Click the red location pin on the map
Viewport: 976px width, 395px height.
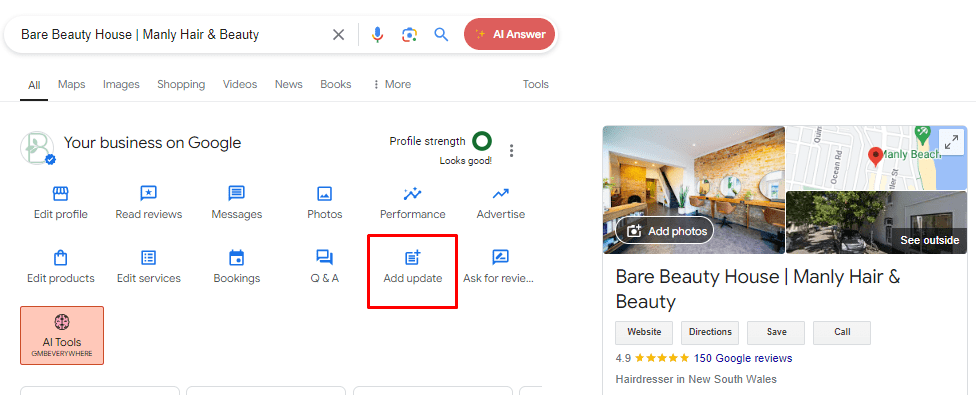(876, 157)
